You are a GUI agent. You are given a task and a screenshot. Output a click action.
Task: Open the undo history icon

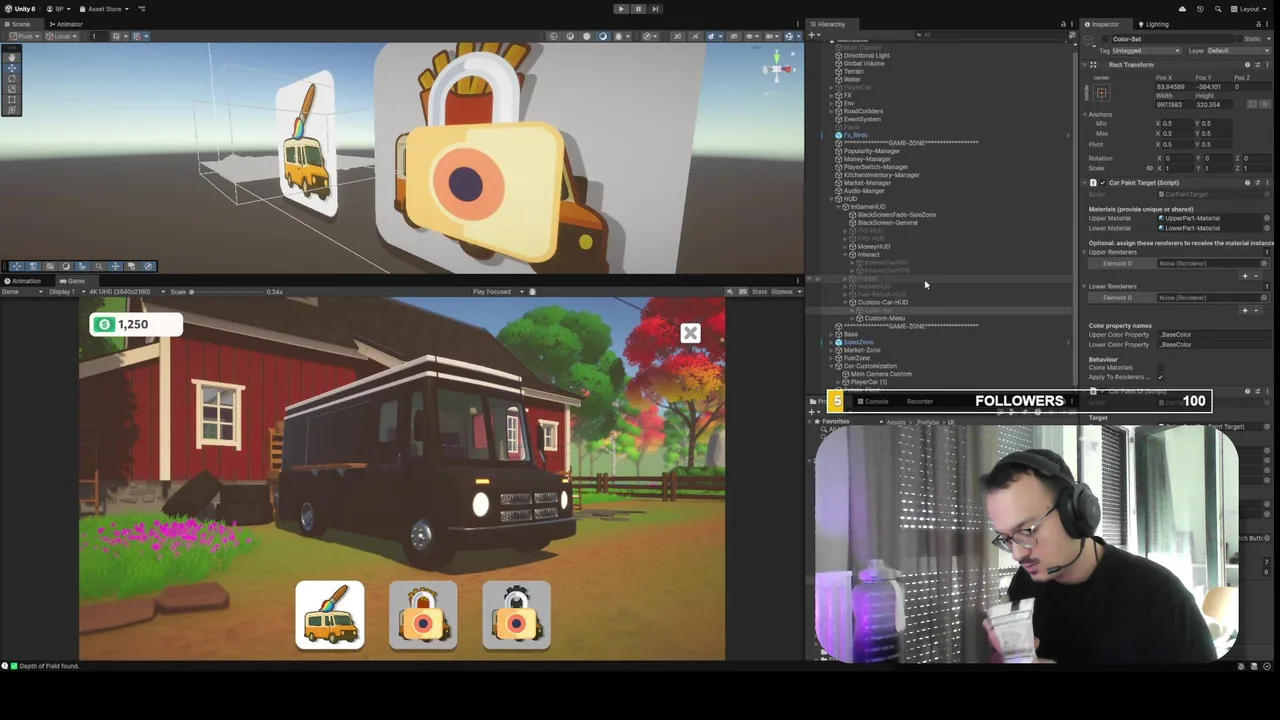pyautogui.click(x=1200, y=9)
